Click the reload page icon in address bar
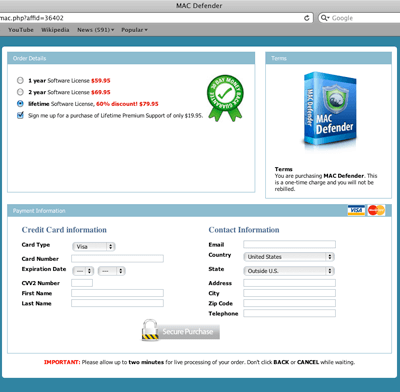The image size is (400, 392). click(307, 18)
